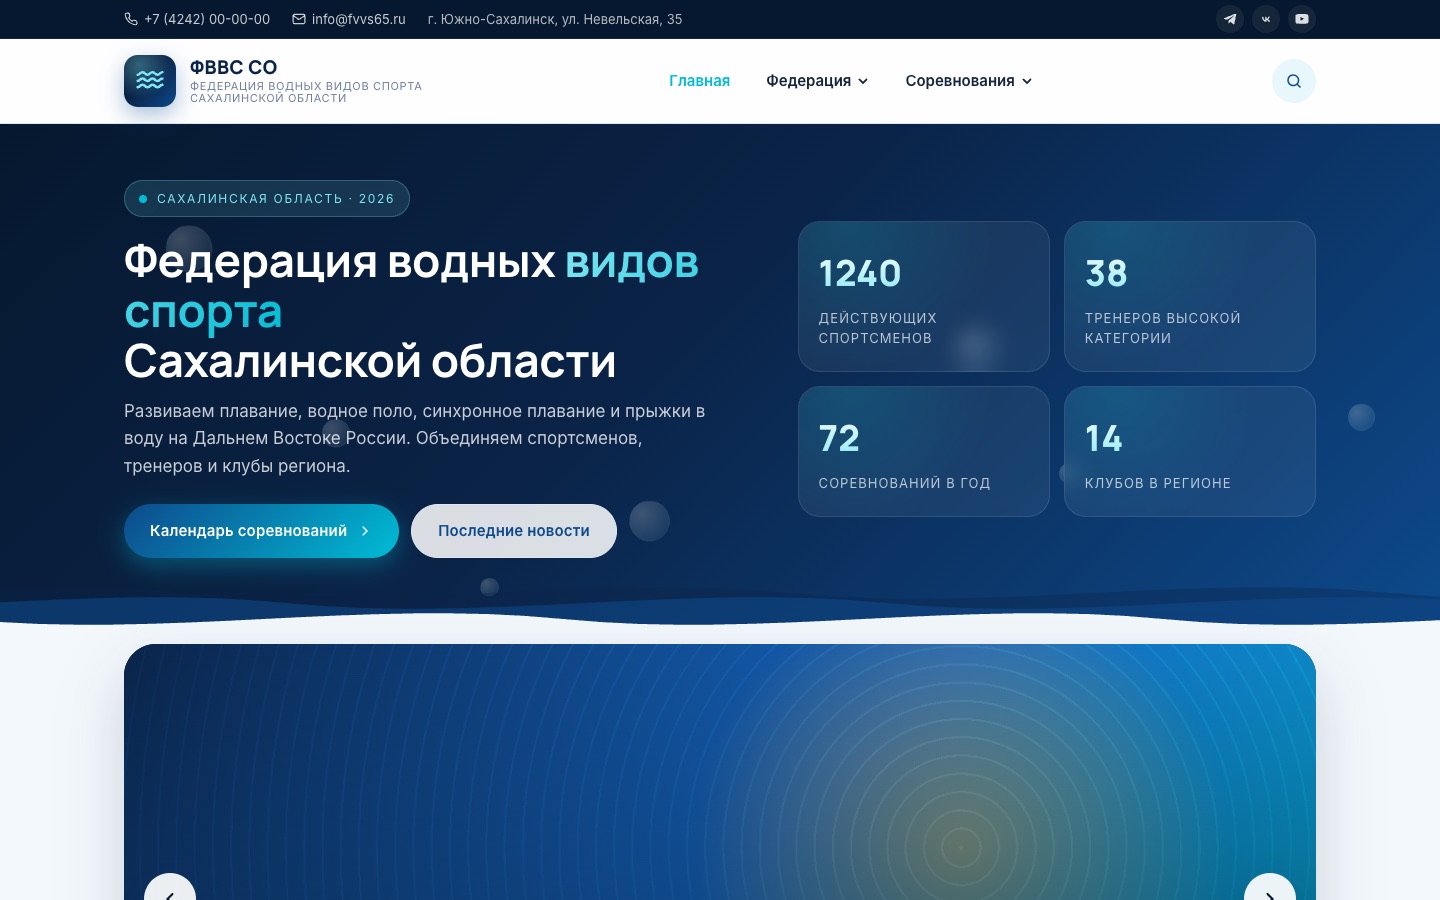Viewport: 1440px width, 900px height.
Task: Click the 1240 действующих спортсменов card
Action: coord(924,296)
